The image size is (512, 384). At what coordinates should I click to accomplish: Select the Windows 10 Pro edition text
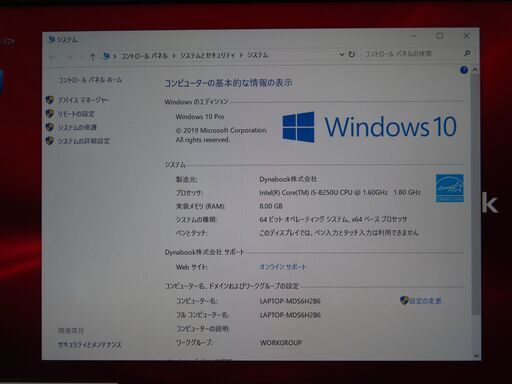coord(200,117)
